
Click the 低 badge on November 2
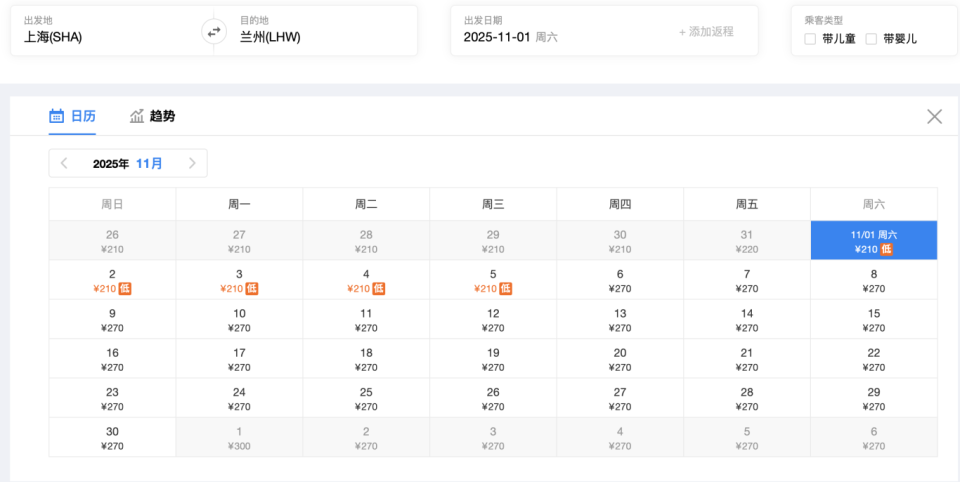pyautogui.click(x=125, y=289)
